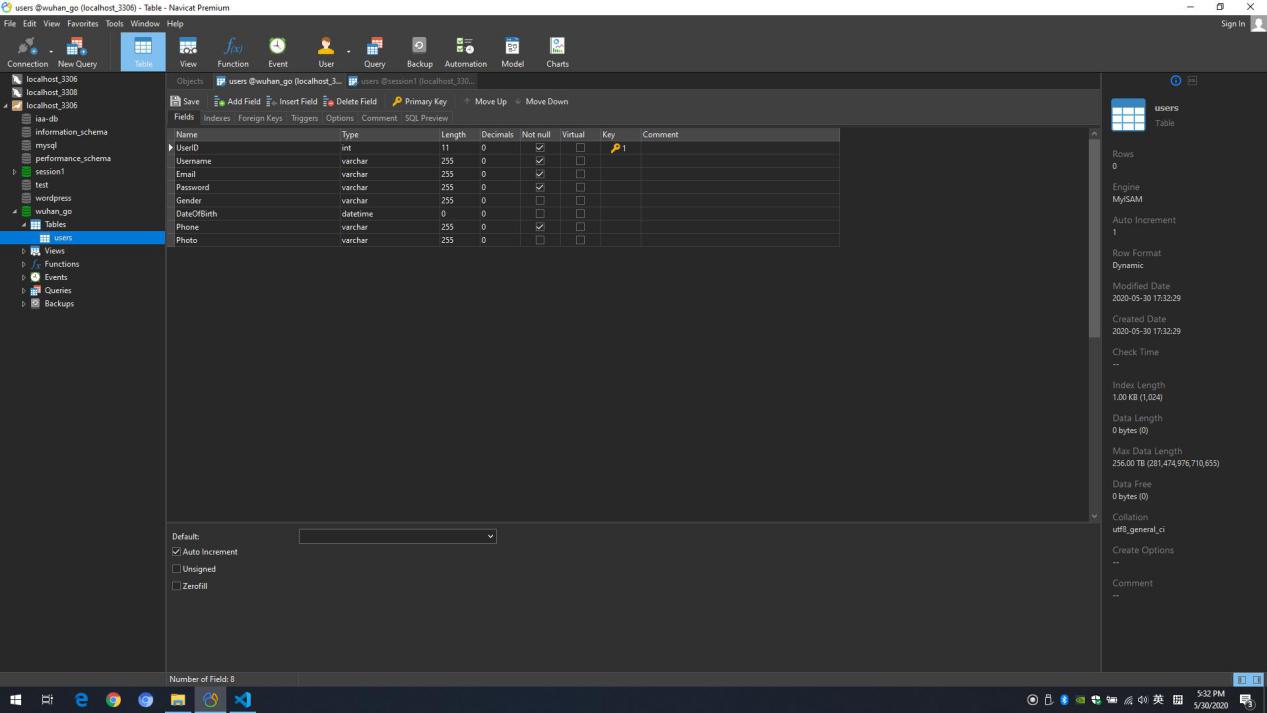Select the Backup toolbar icon
Image resolution: width=1267 pixels, height=713 pixels.
[x=419, y=50]
